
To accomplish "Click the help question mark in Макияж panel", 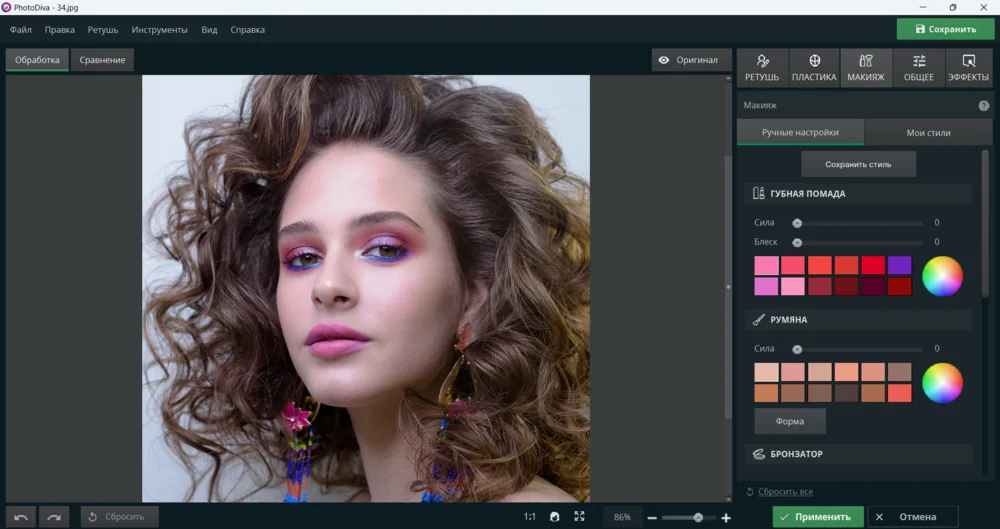I will [x=984, y=105].
